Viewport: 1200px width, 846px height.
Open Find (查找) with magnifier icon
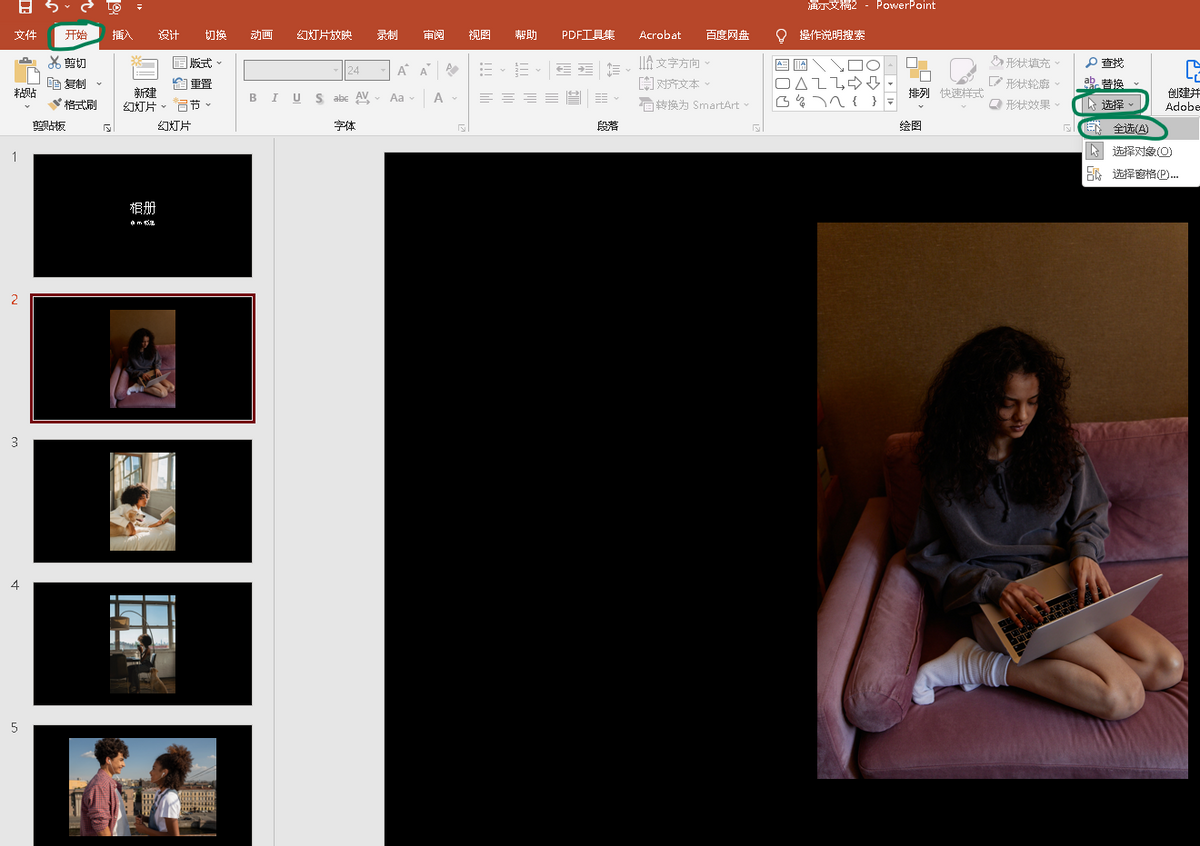[x=1105, y=63]
